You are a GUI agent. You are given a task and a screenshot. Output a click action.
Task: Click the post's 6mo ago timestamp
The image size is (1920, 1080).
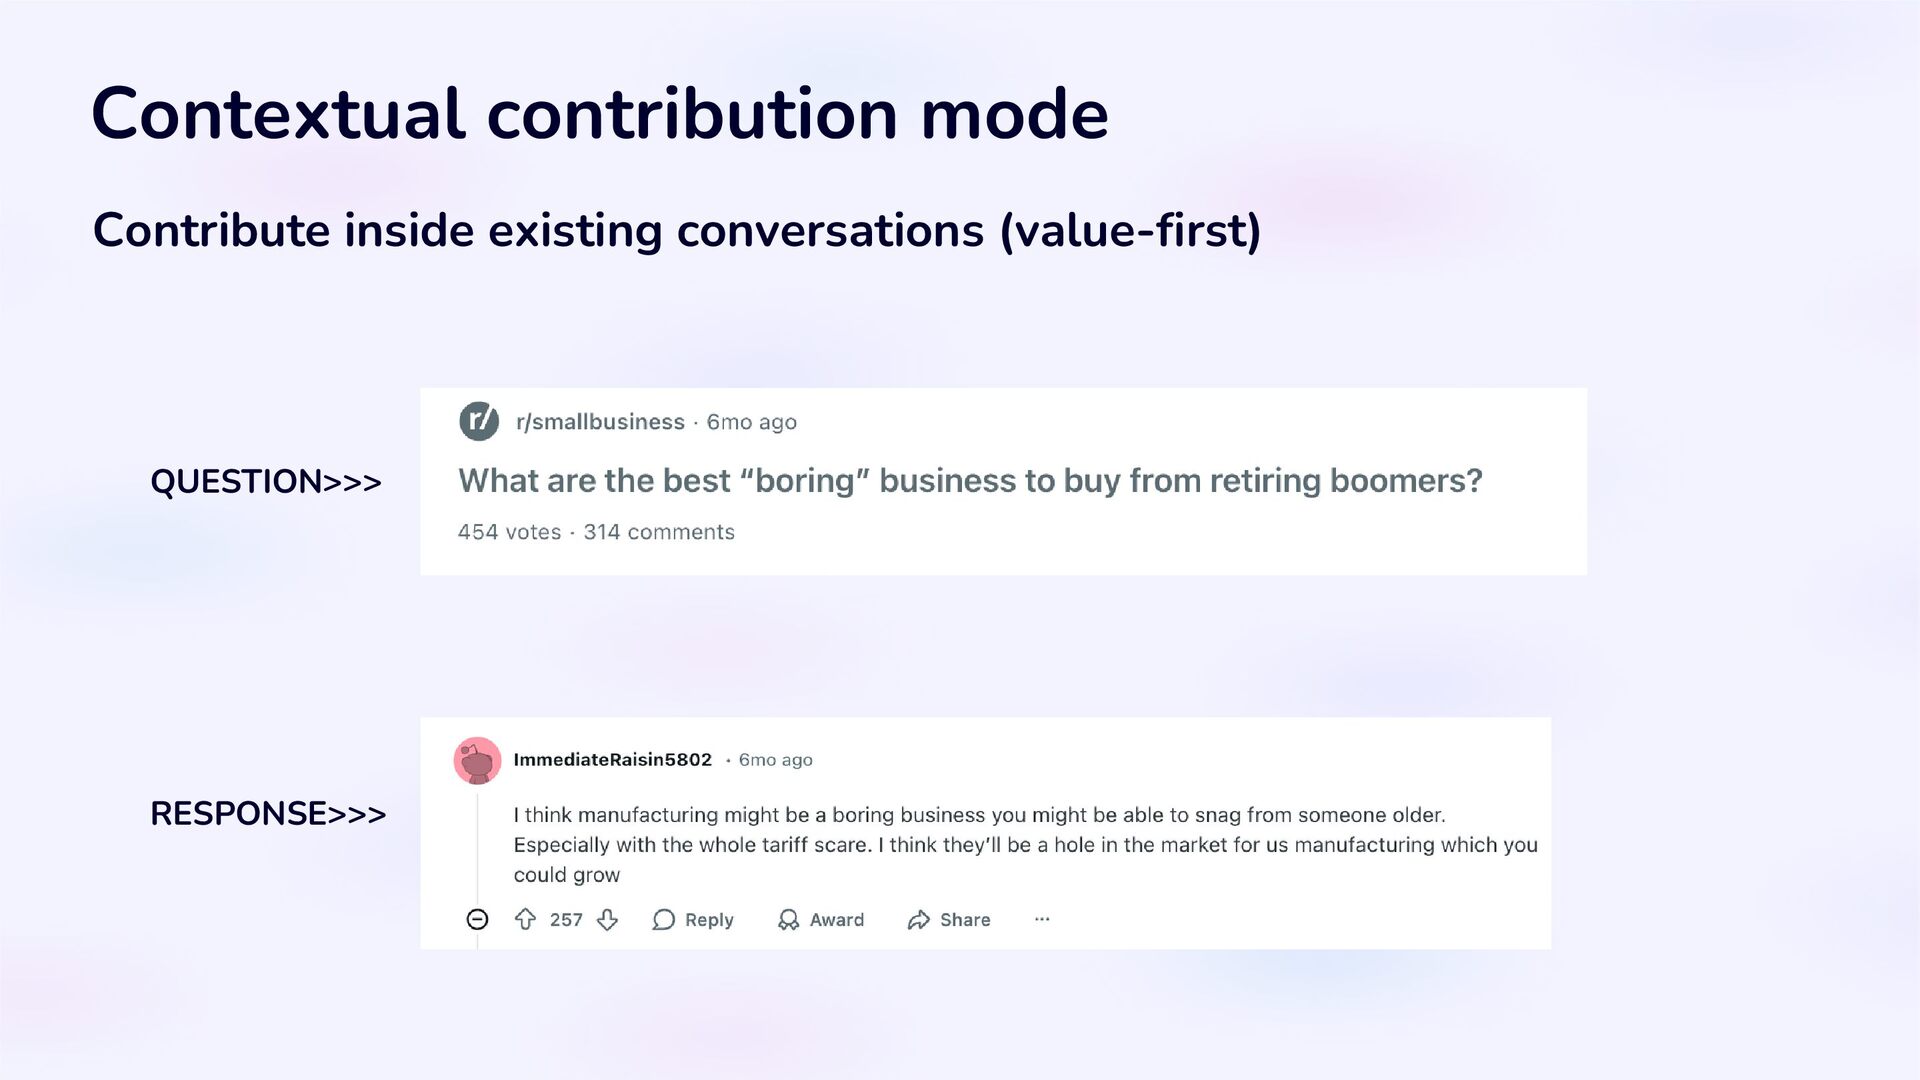point(751,422)
